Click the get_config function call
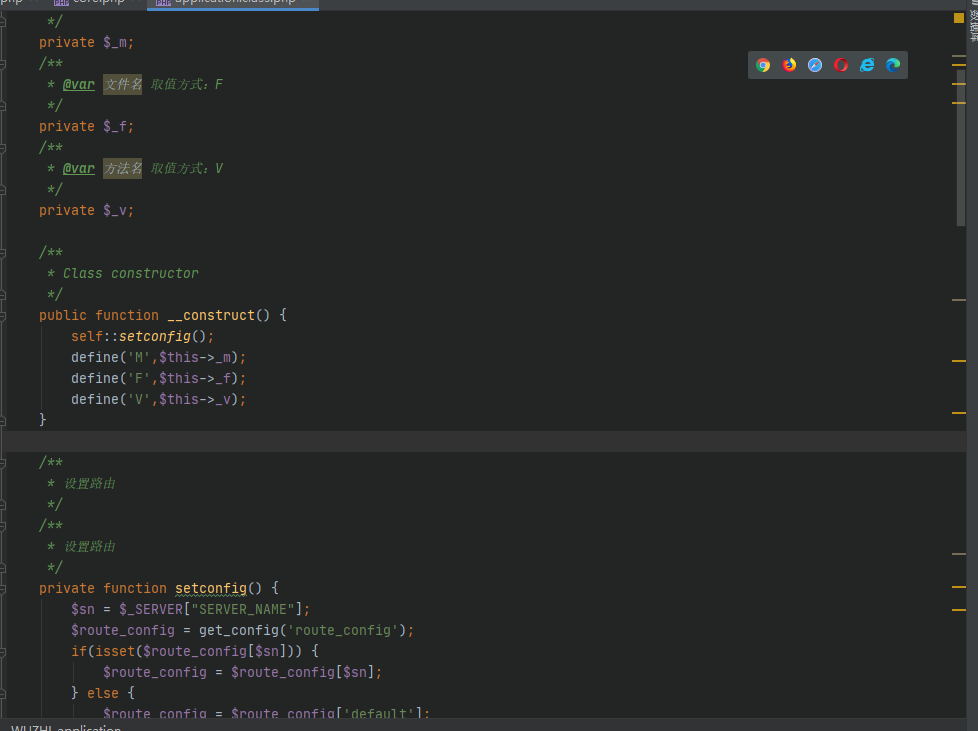Image resolution: width=978 pixels, height=731 pixels. point(238,631)
